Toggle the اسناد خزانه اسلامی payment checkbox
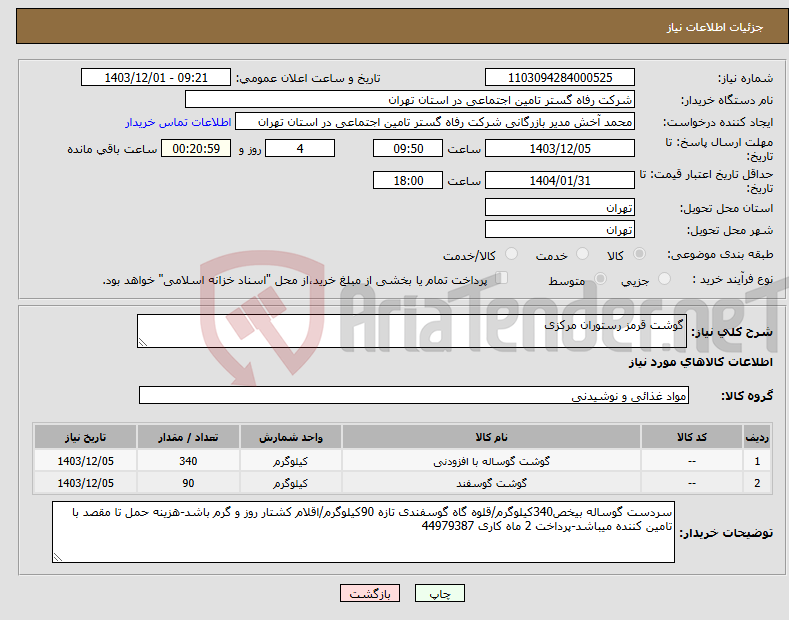The width and height of the screenshot is (789, 620). click(x=501, y=278)
